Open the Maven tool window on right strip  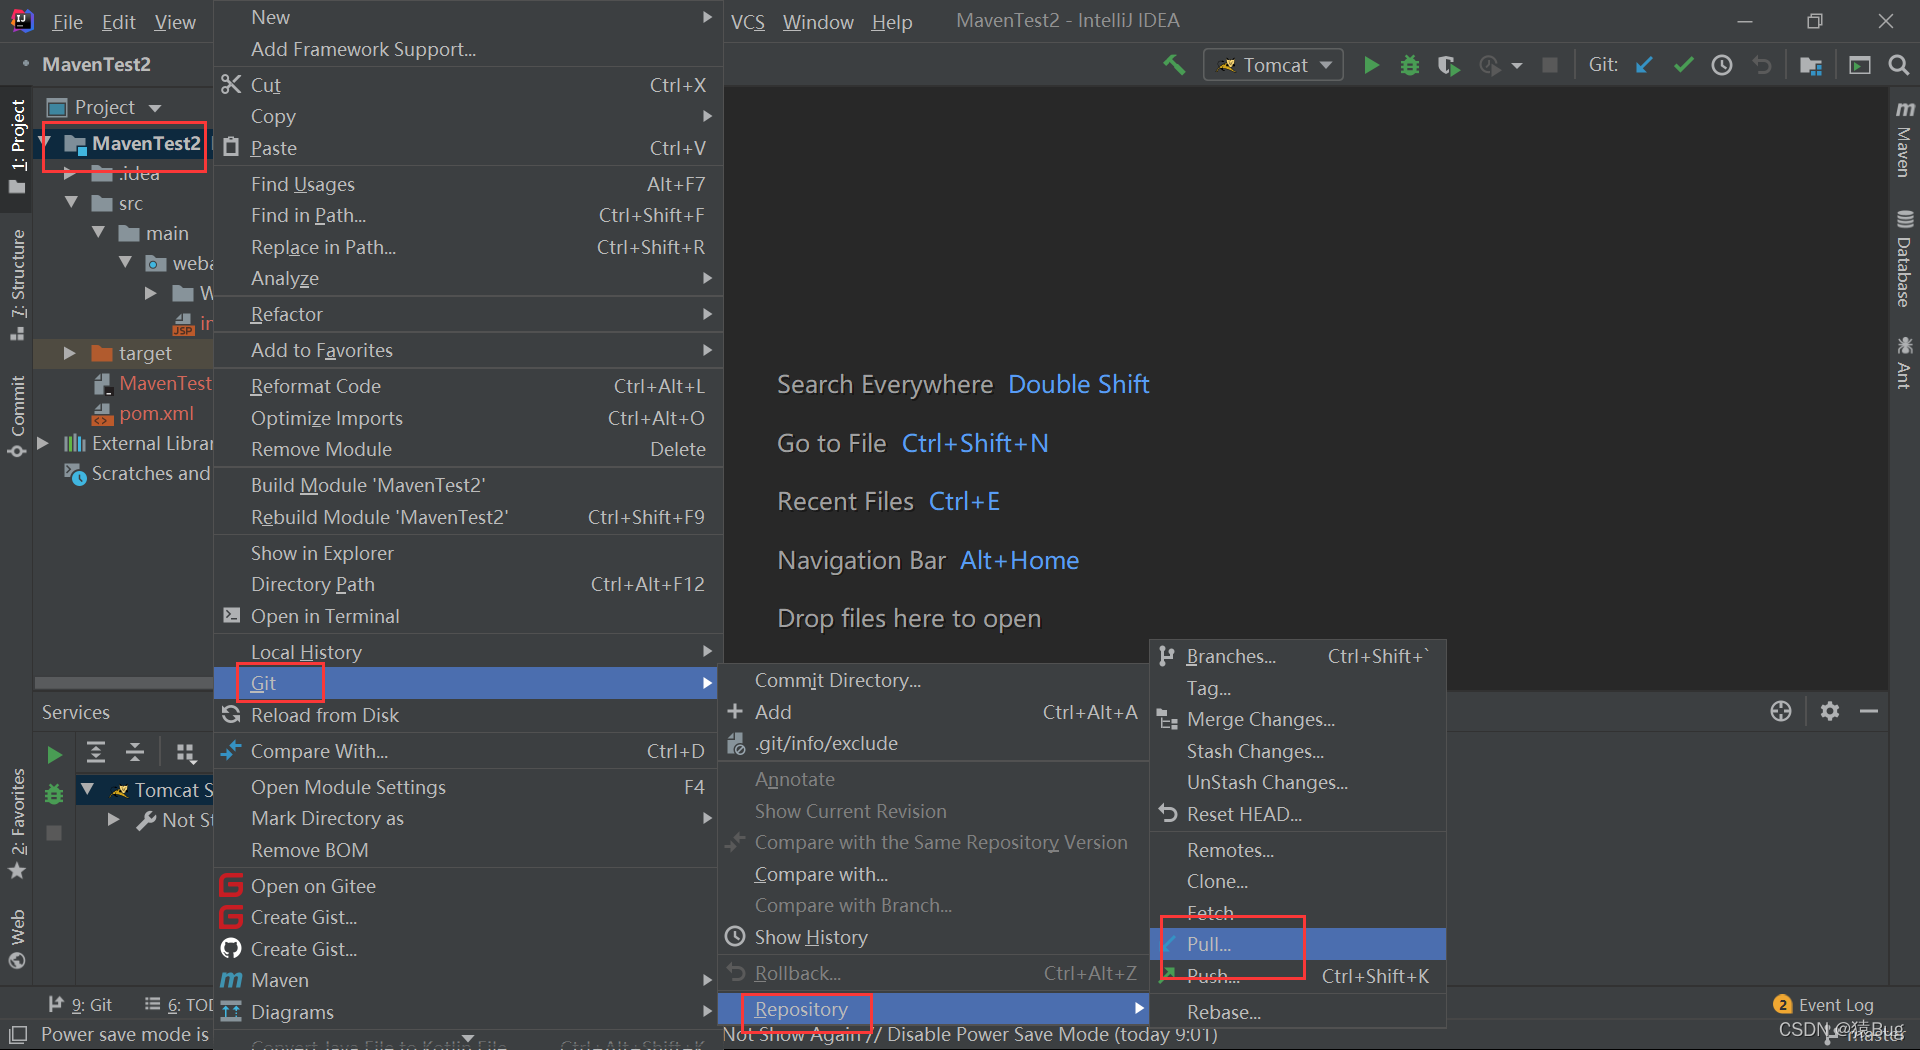click(x=1904, y=139)
